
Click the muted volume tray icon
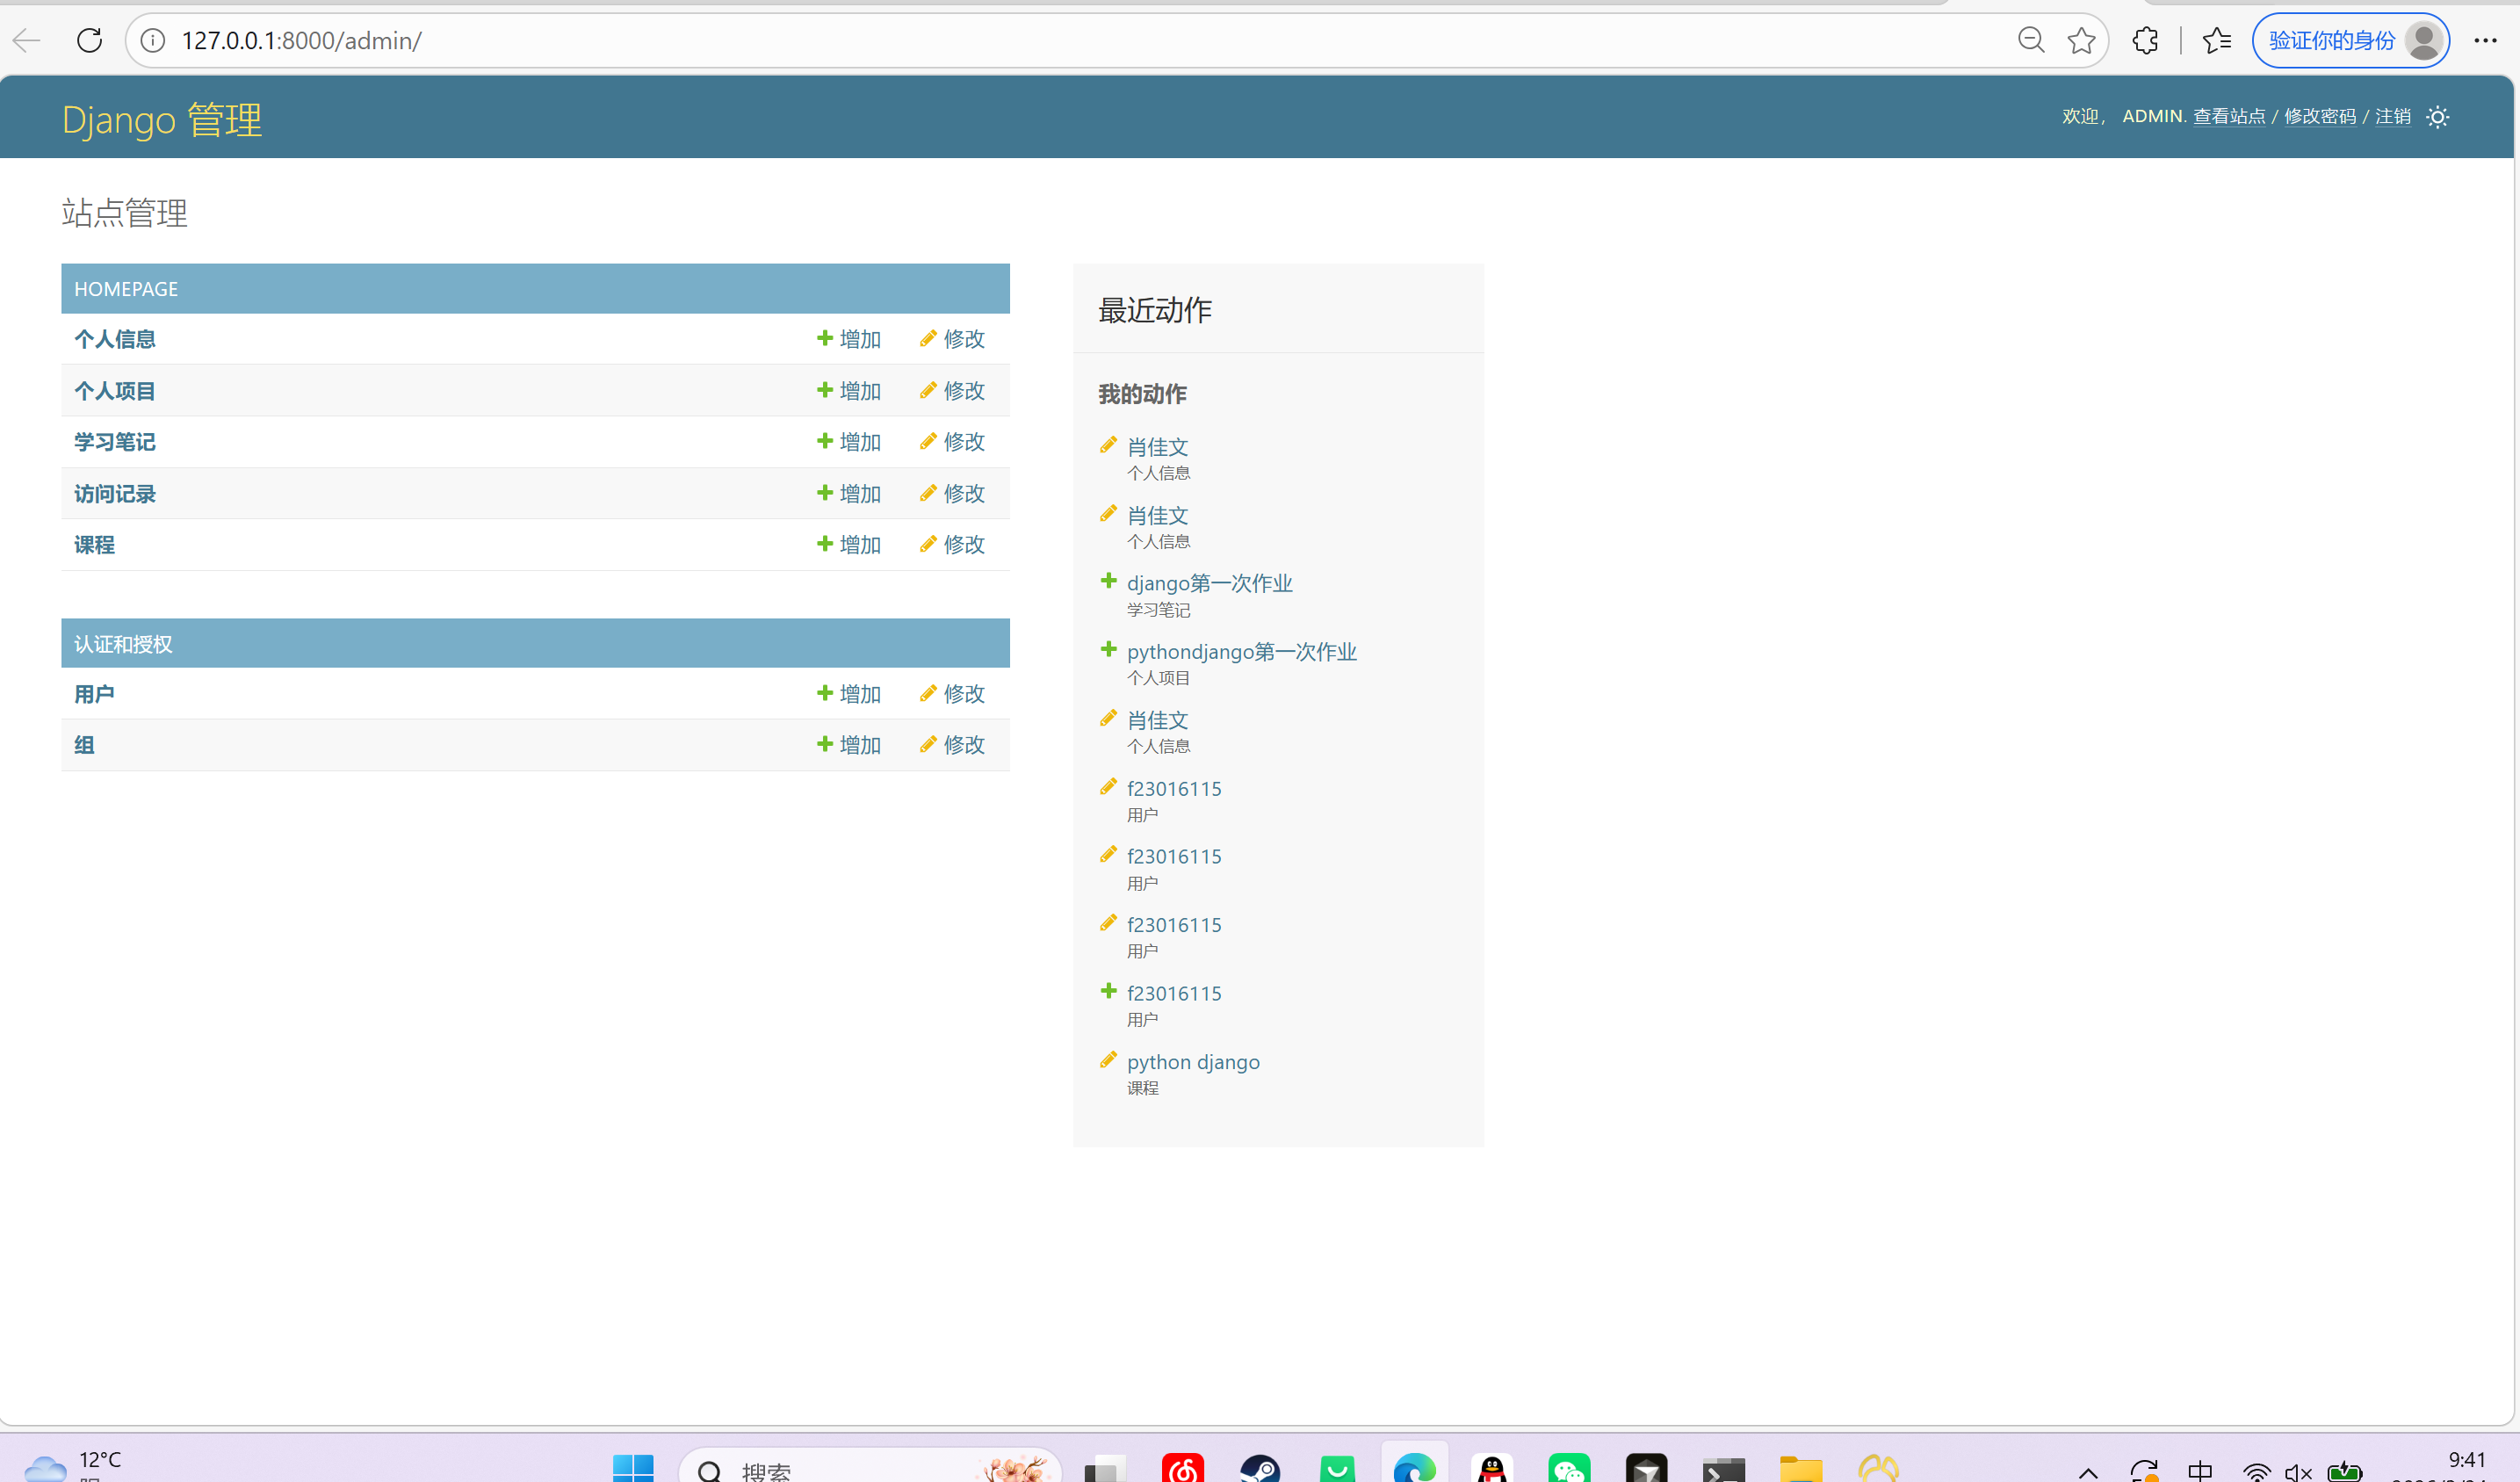pyautogui.click(x=2298, y=1472)
